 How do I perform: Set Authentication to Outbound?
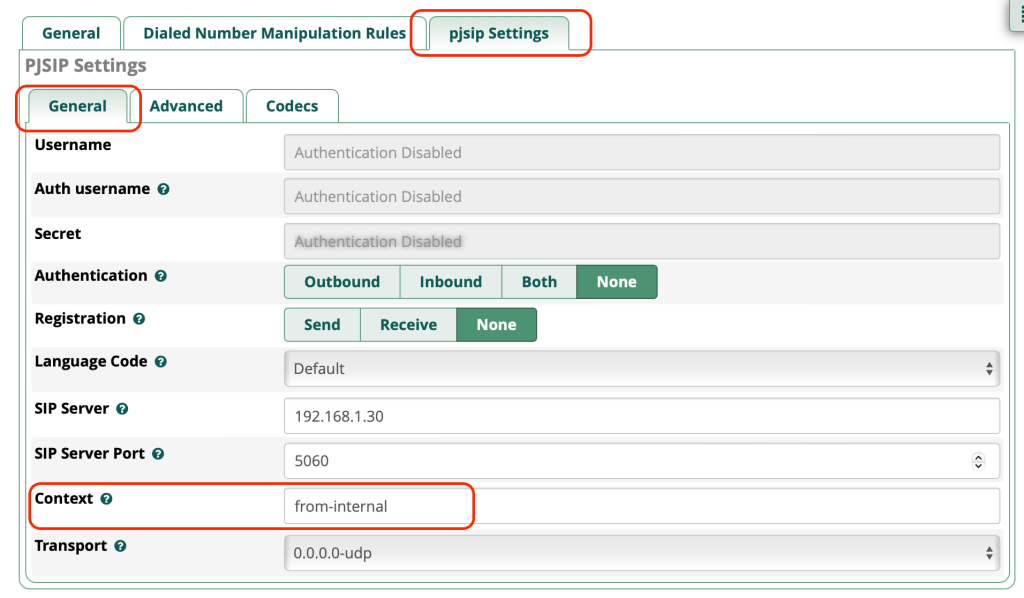tap(342, 282)
